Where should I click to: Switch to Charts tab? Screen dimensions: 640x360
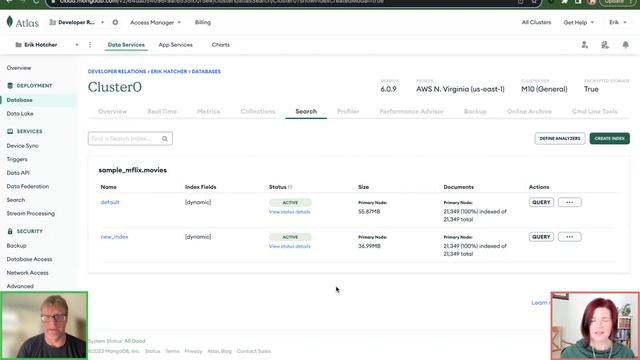(x=221, y=45)
